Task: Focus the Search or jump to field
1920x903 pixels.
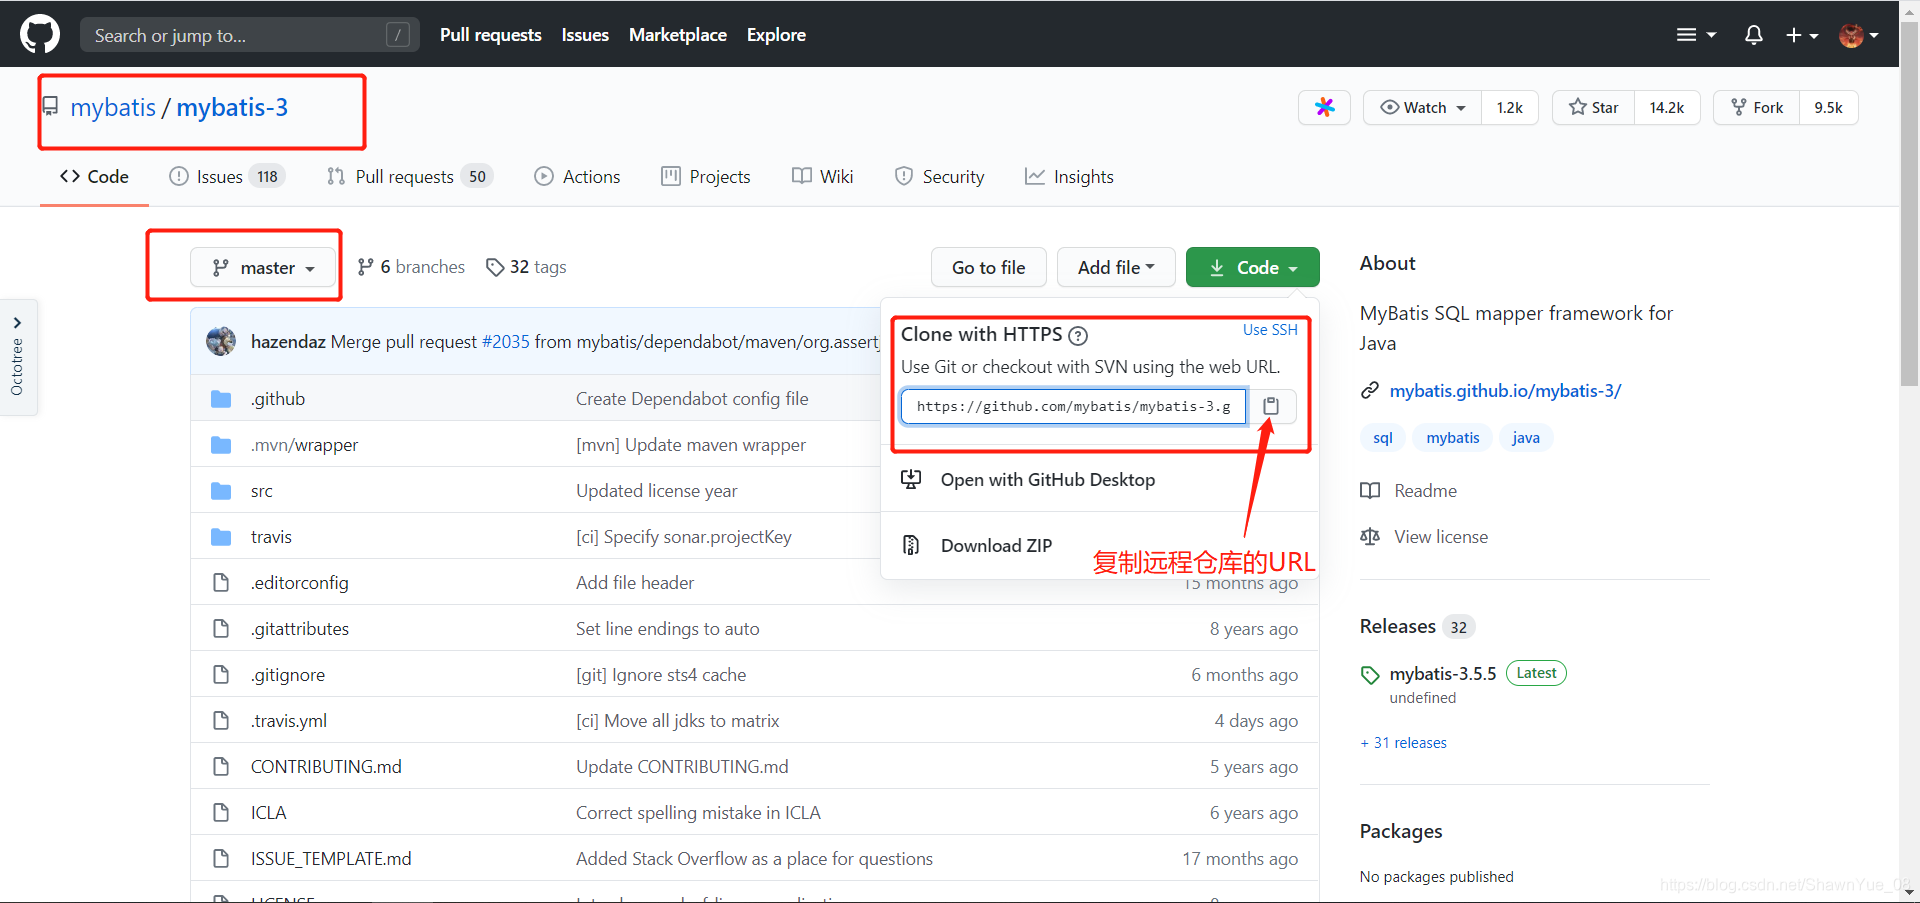Action: 250,35
